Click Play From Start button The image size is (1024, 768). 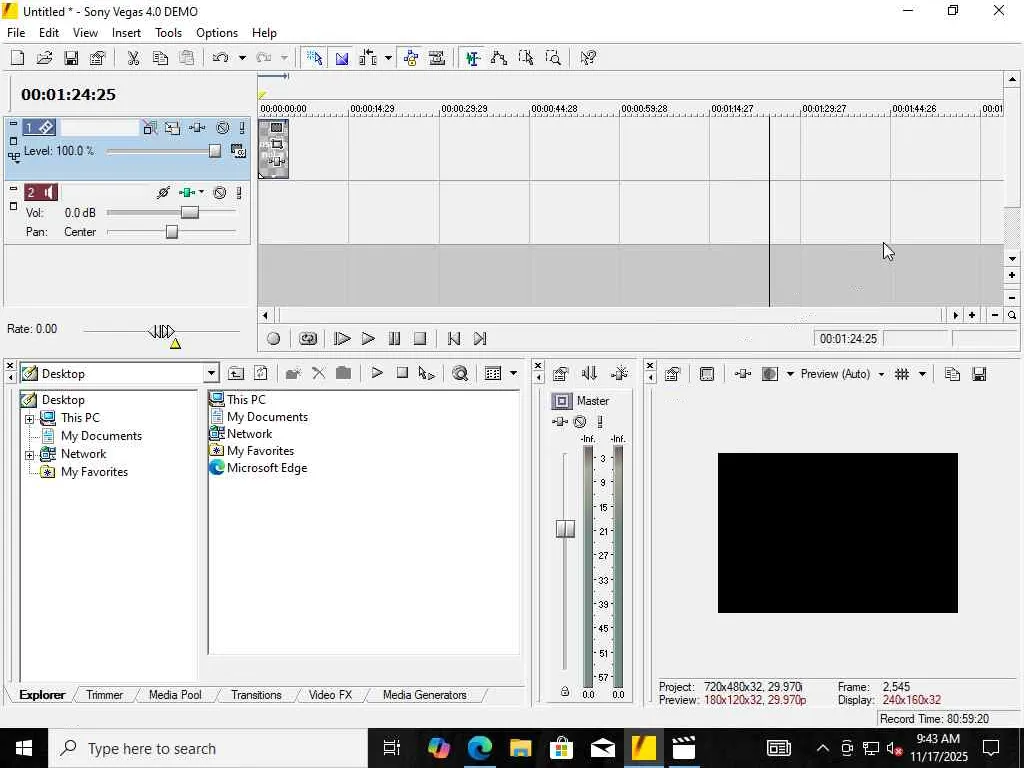[x=342, y=338]
